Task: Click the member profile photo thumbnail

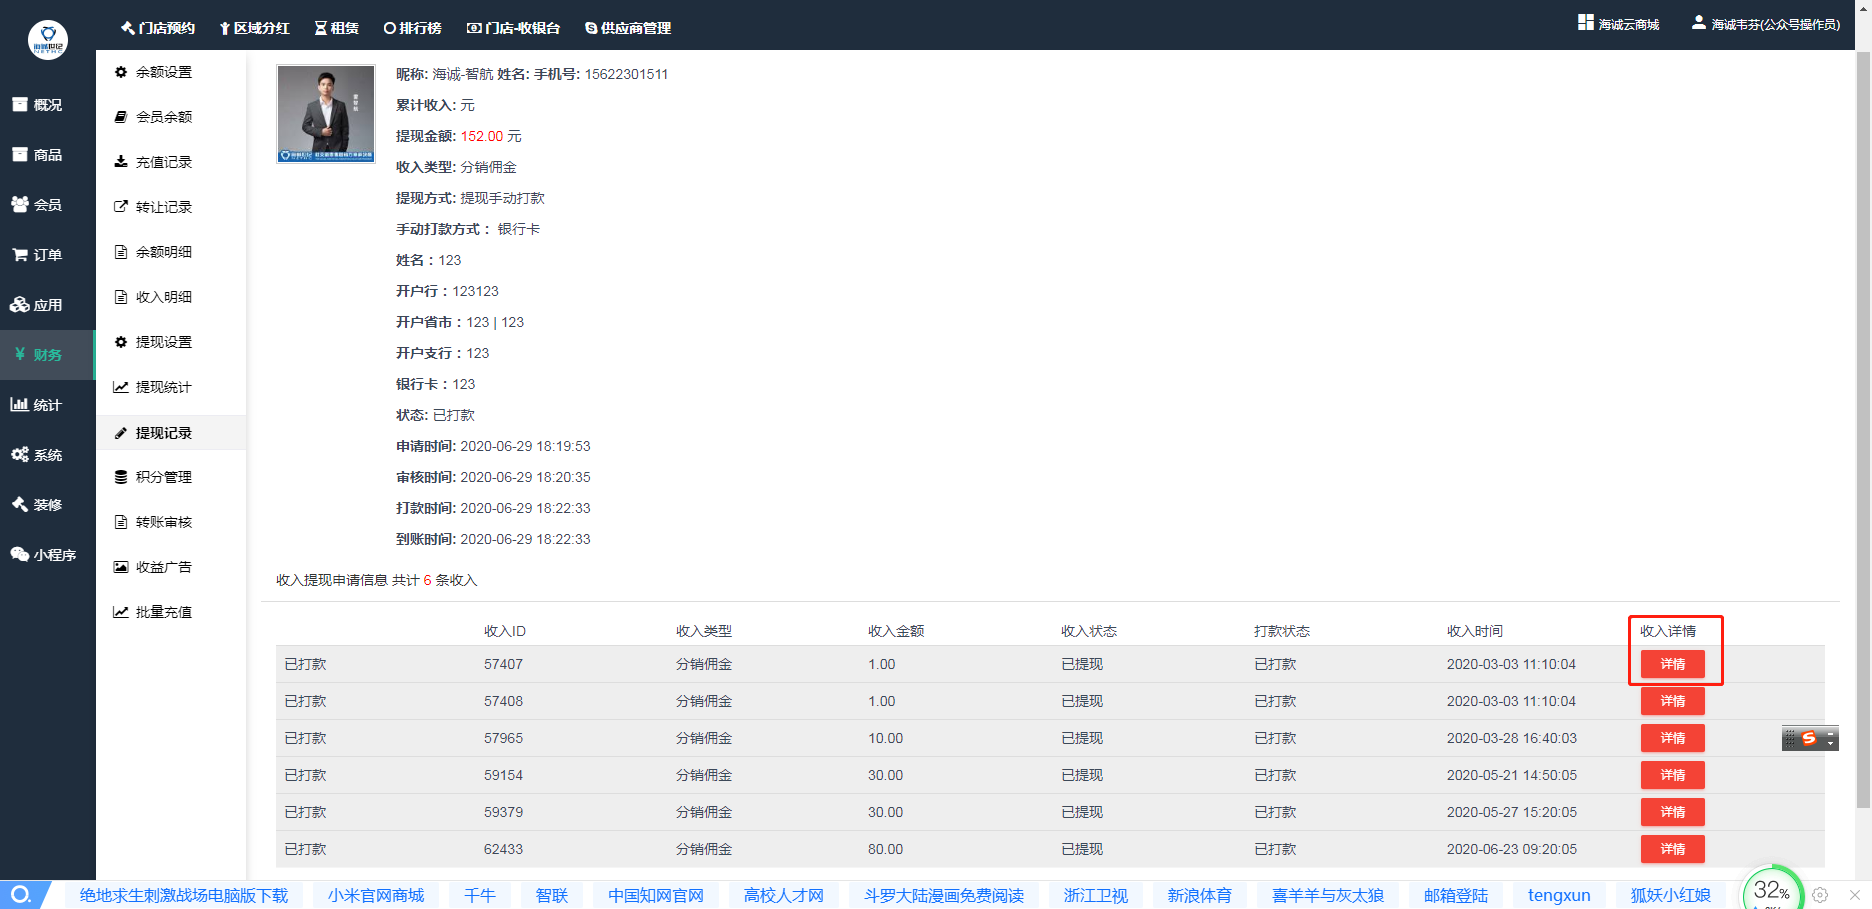Action: (326, 114)
